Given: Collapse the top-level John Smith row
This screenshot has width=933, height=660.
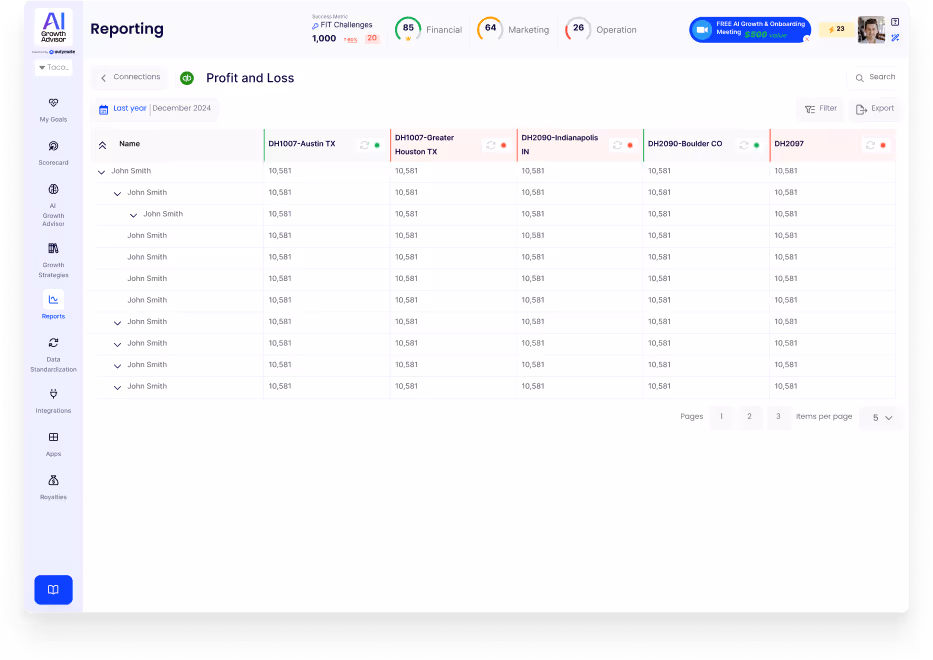Looking at the screenshot, I should coord(101,172).
